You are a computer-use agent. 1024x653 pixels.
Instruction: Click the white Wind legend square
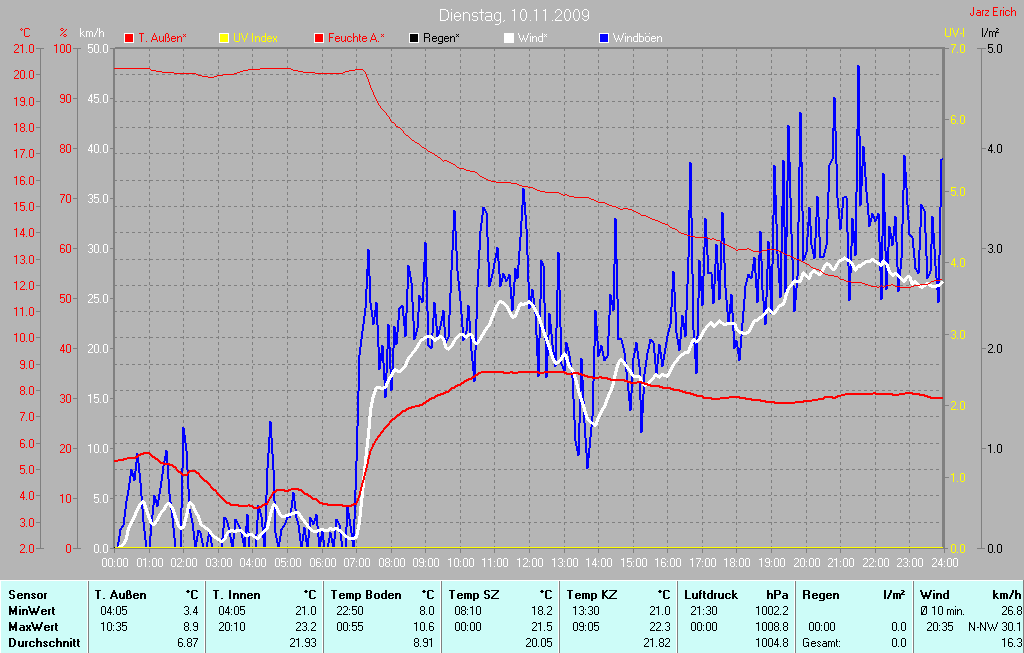tap(509, 38)
